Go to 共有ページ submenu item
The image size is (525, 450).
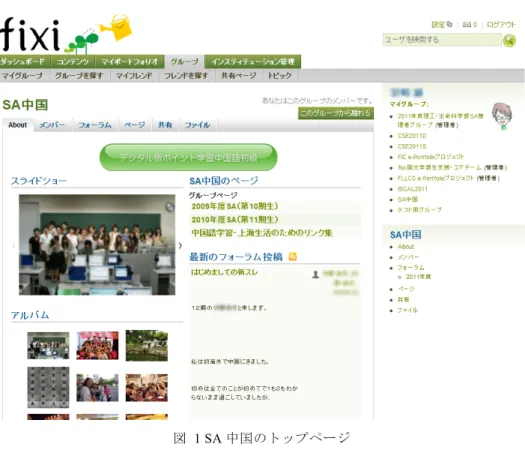pyautogui.click(x=238, y=76)
